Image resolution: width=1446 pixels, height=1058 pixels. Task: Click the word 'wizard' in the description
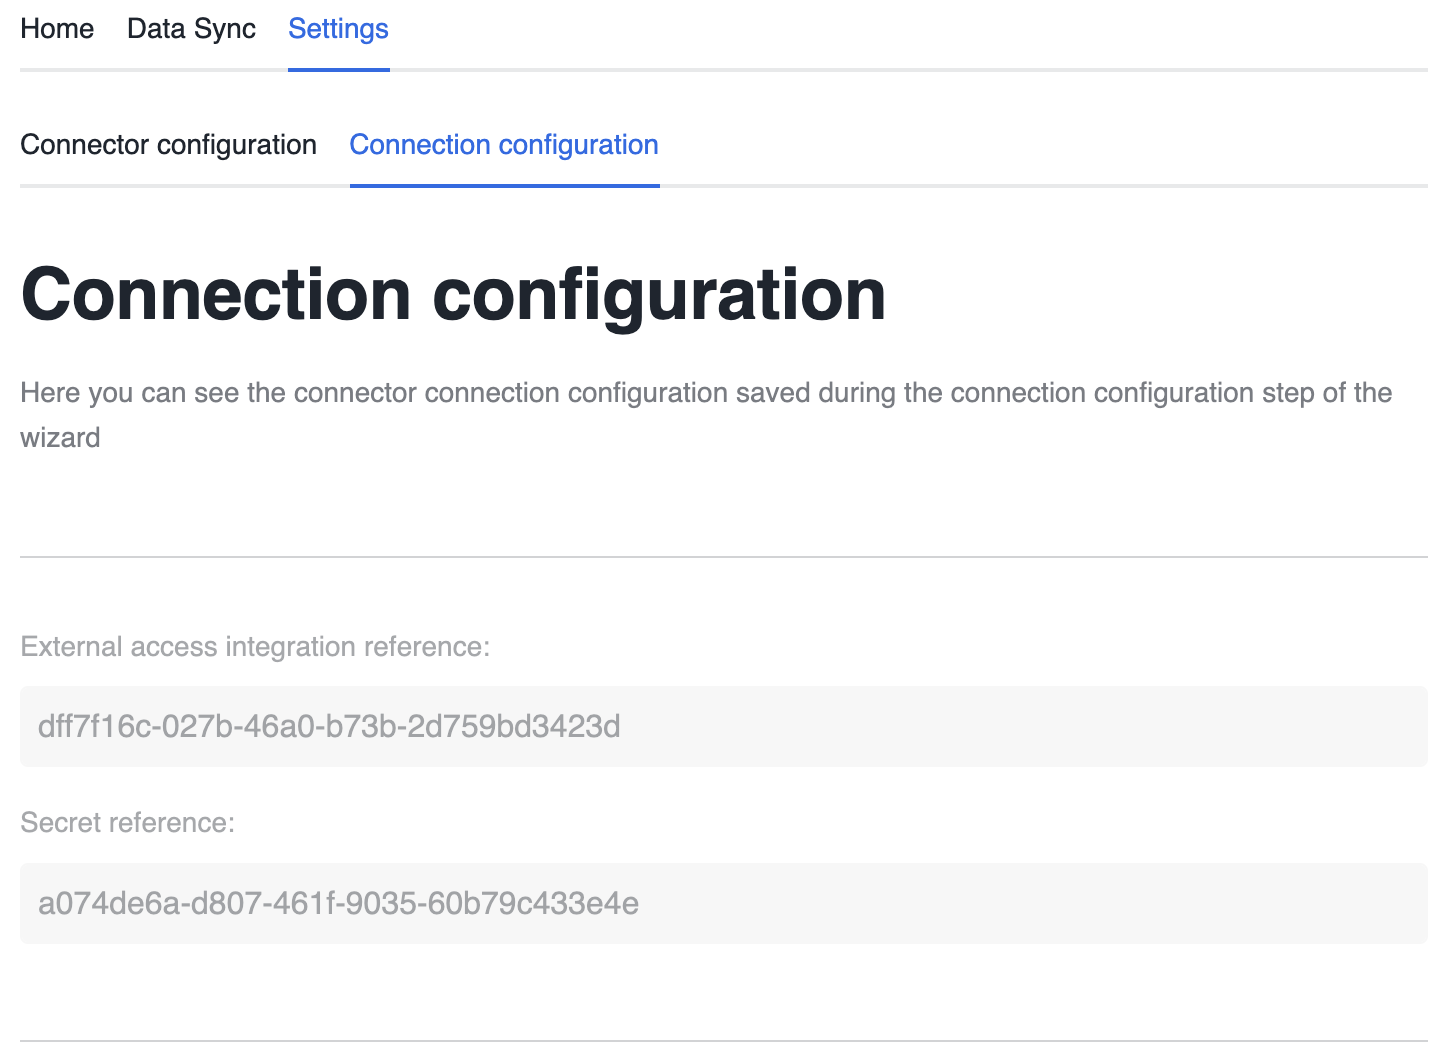point(60,438)
